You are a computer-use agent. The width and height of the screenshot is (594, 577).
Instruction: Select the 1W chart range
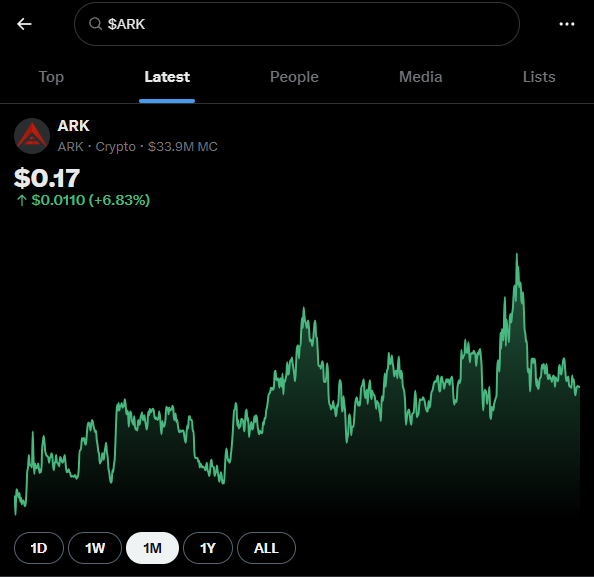pyautogui.click(x=95, y=548)
